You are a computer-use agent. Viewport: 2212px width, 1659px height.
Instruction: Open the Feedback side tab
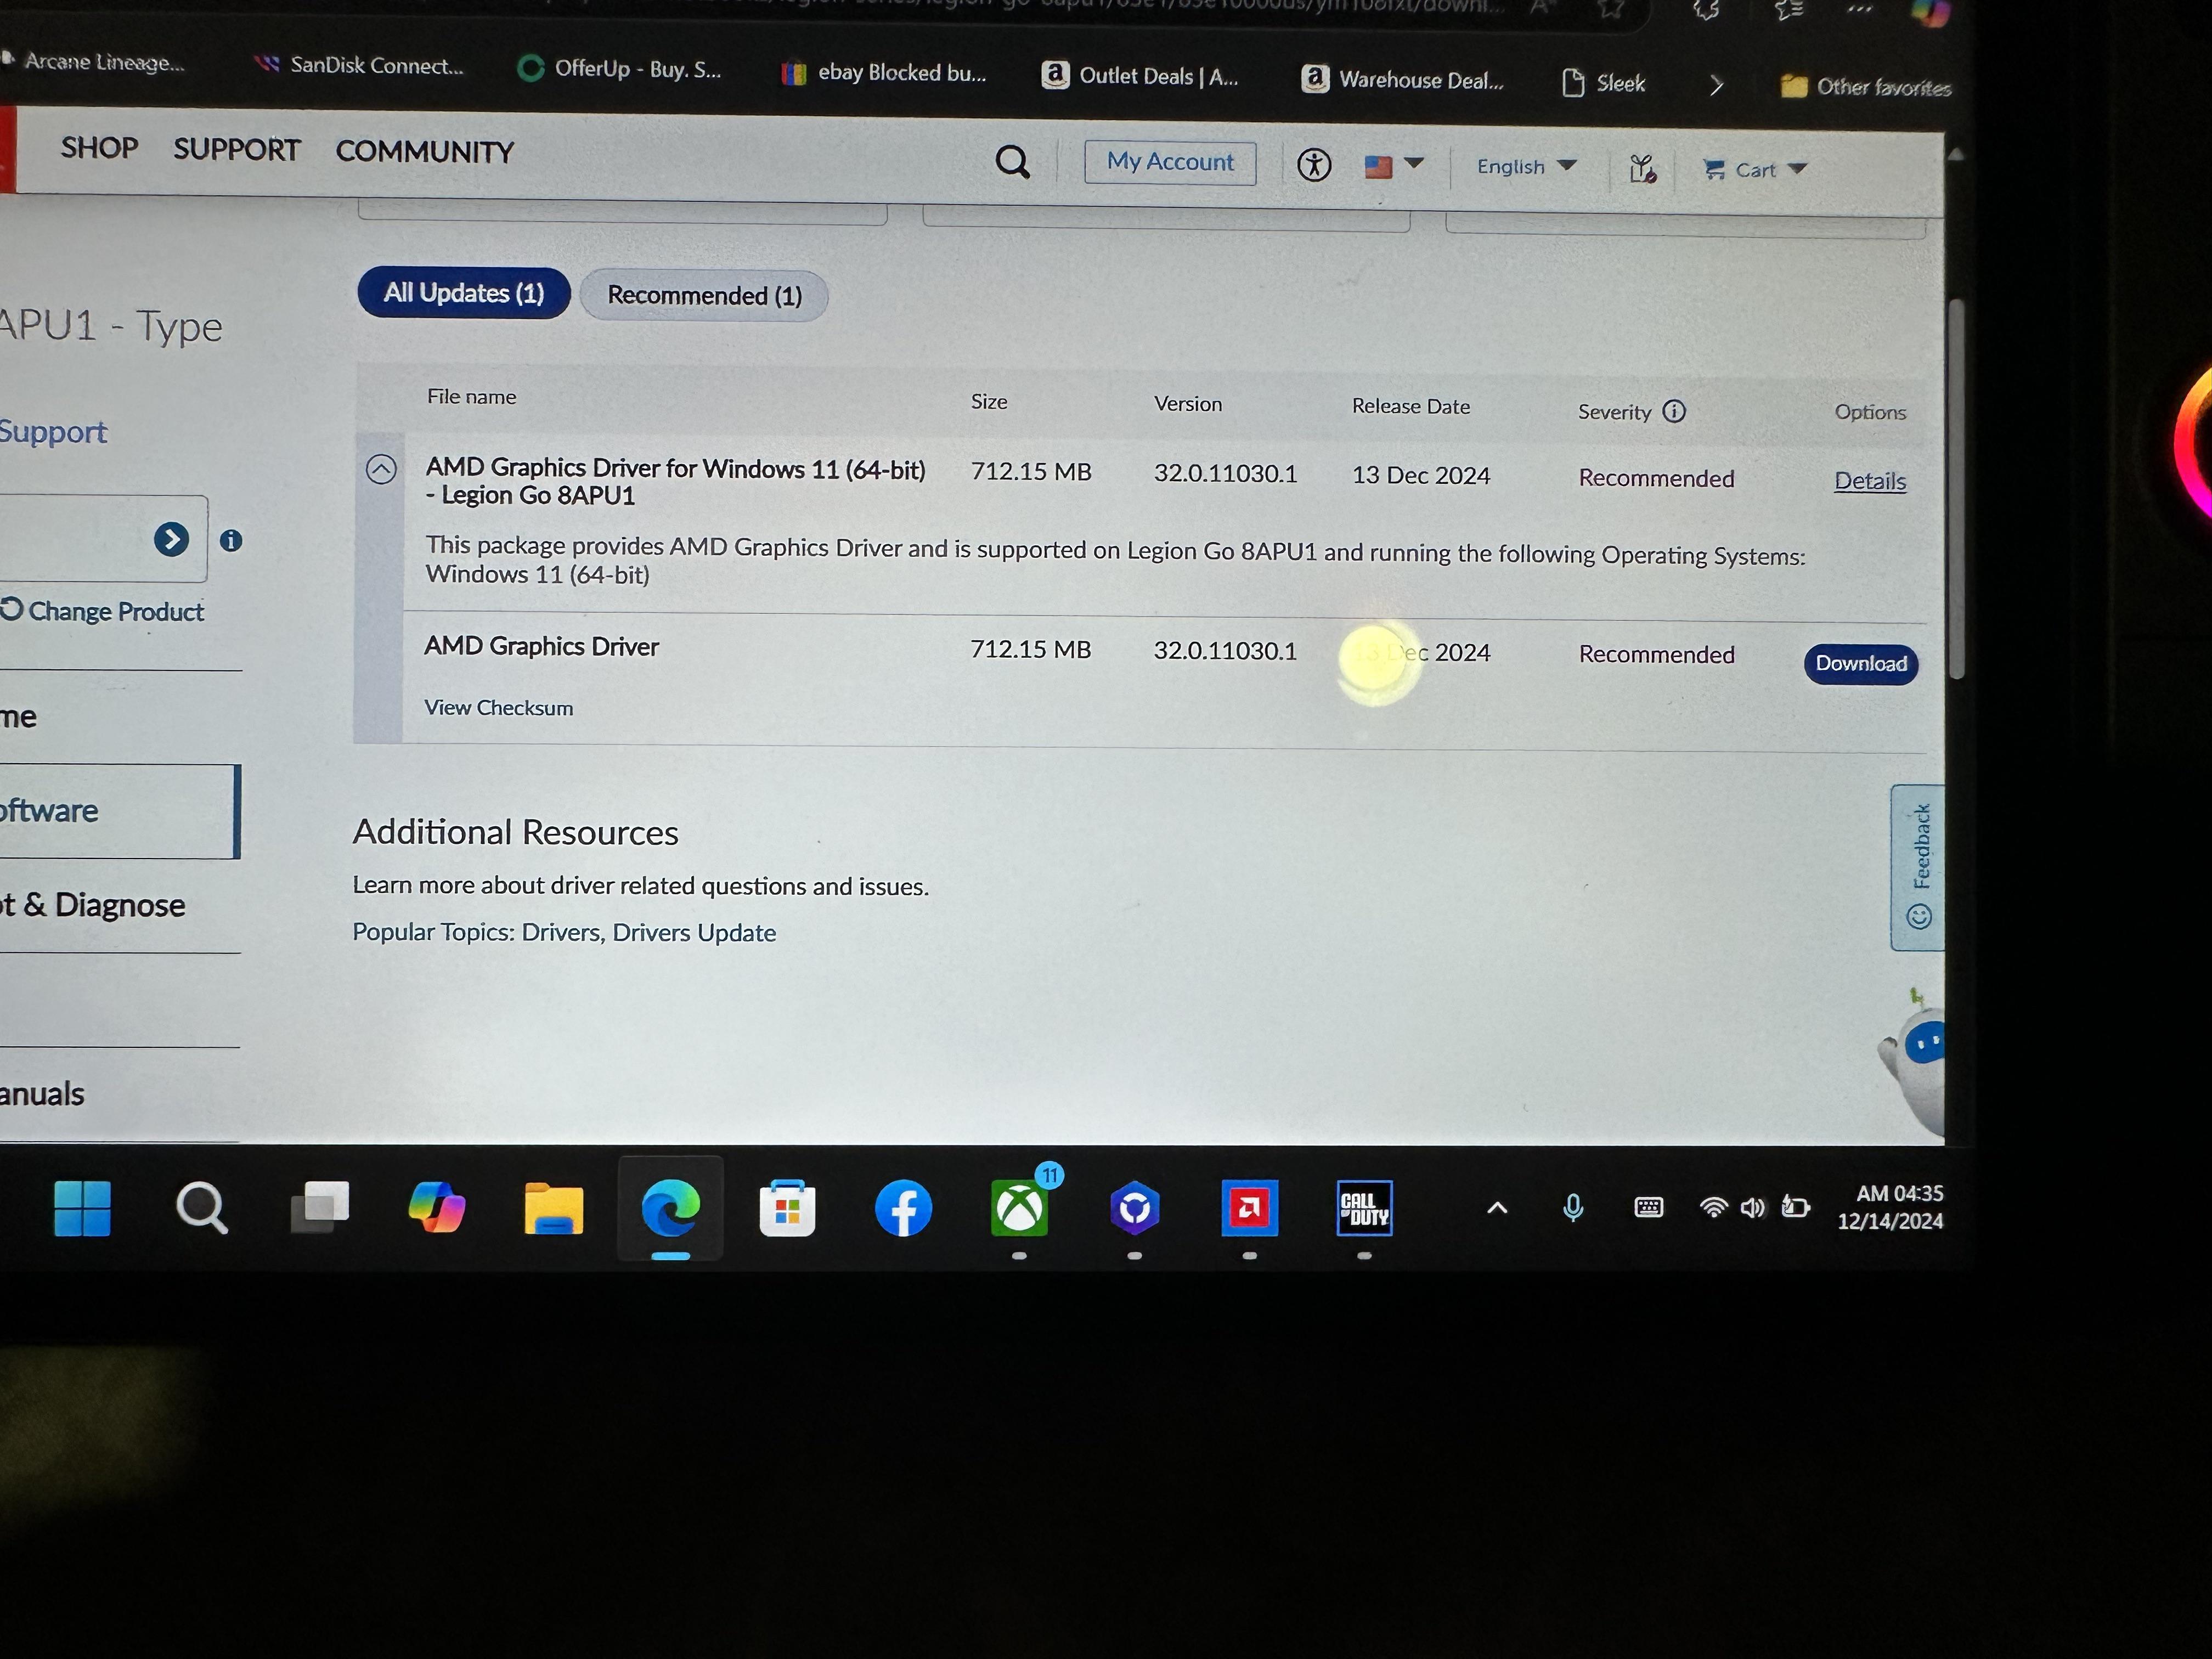point(1917,868)
